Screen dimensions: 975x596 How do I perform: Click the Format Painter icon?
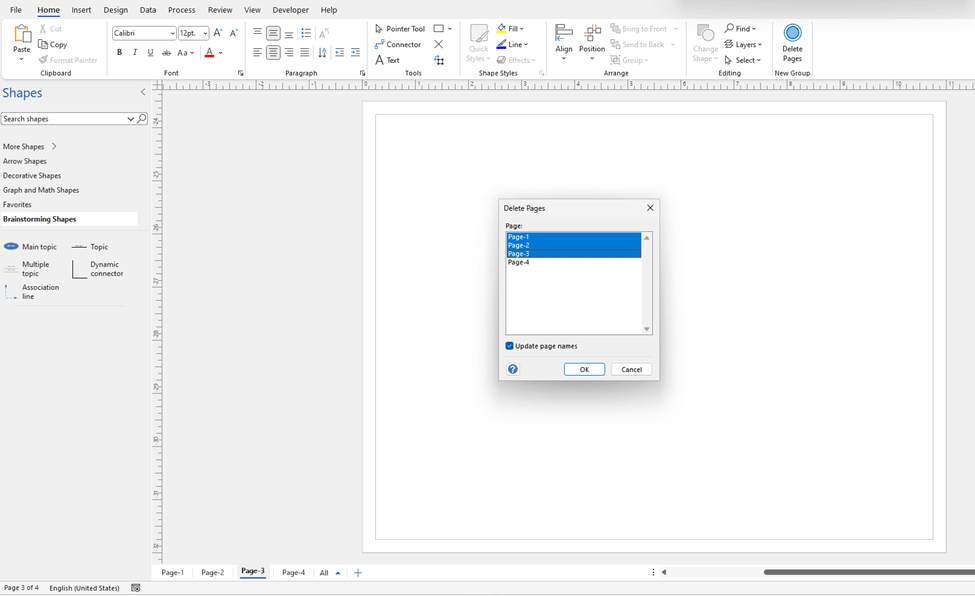point(43,60)
